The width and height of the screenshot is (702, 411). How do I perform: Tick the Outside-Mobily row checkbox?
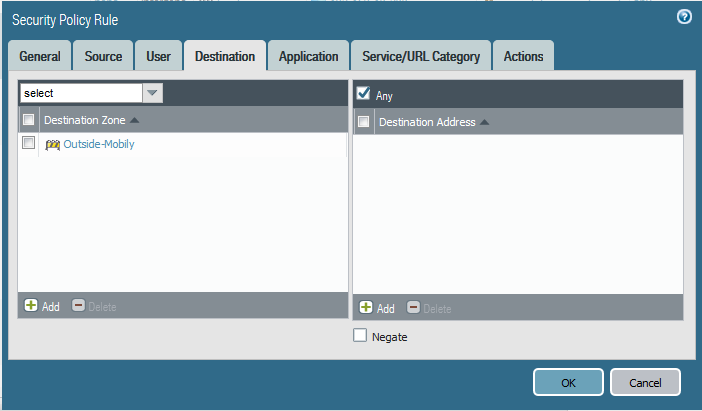(28, 144)
